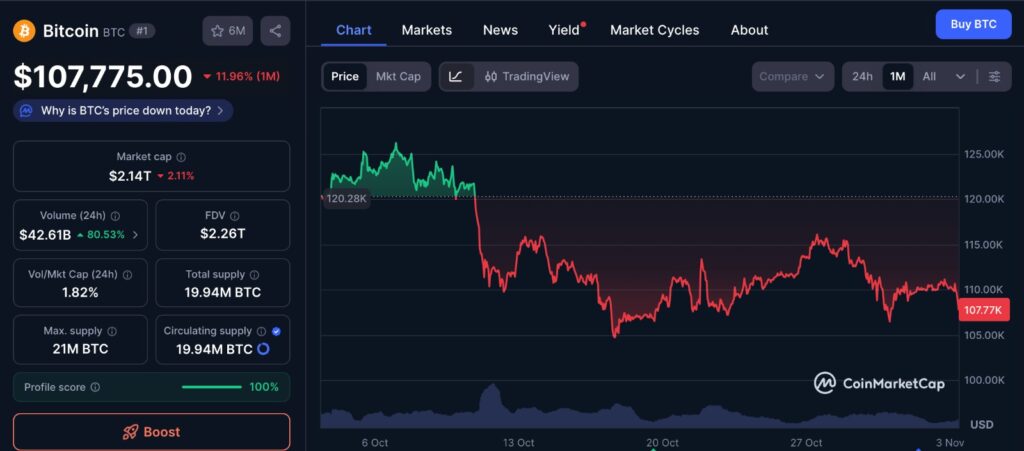Screen dimensions: 1024x451
Task: Click the 1.82% Vol/Mkt Cap value
Action: pos(80,292)
